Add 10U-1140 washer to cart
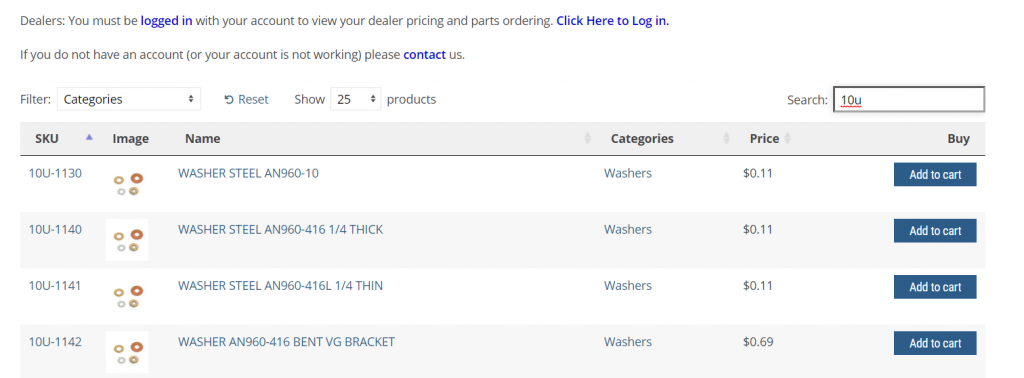 tap(935, 230)
